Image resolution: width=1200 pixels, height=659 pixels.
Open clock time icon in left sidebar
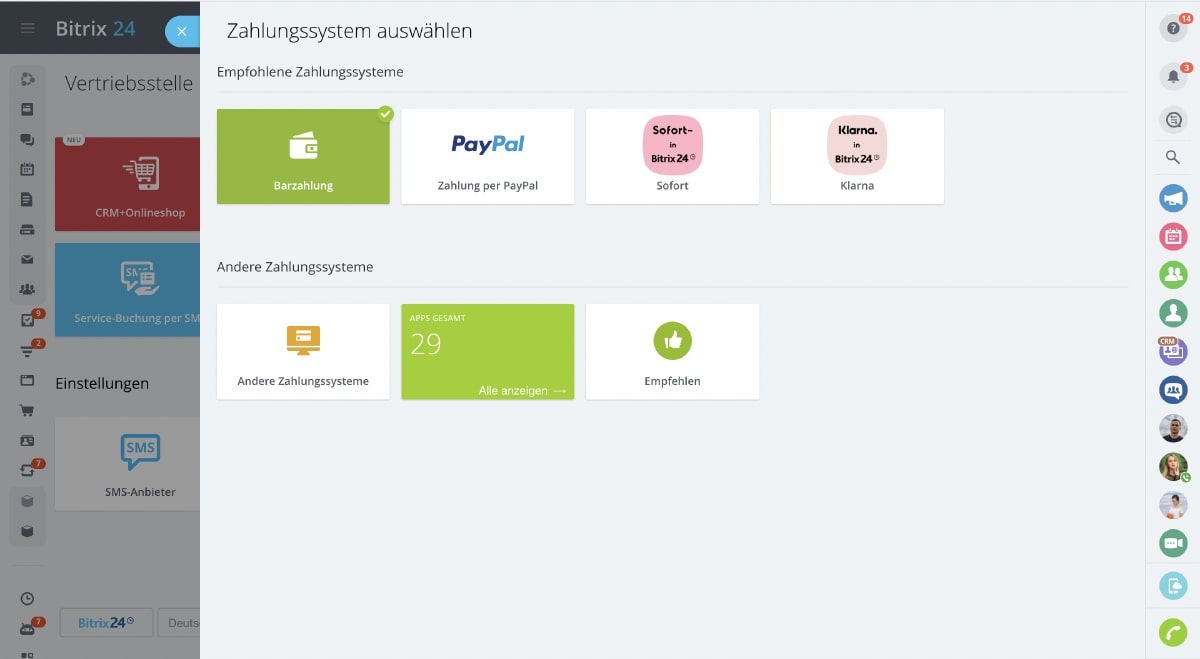[28, 598]
